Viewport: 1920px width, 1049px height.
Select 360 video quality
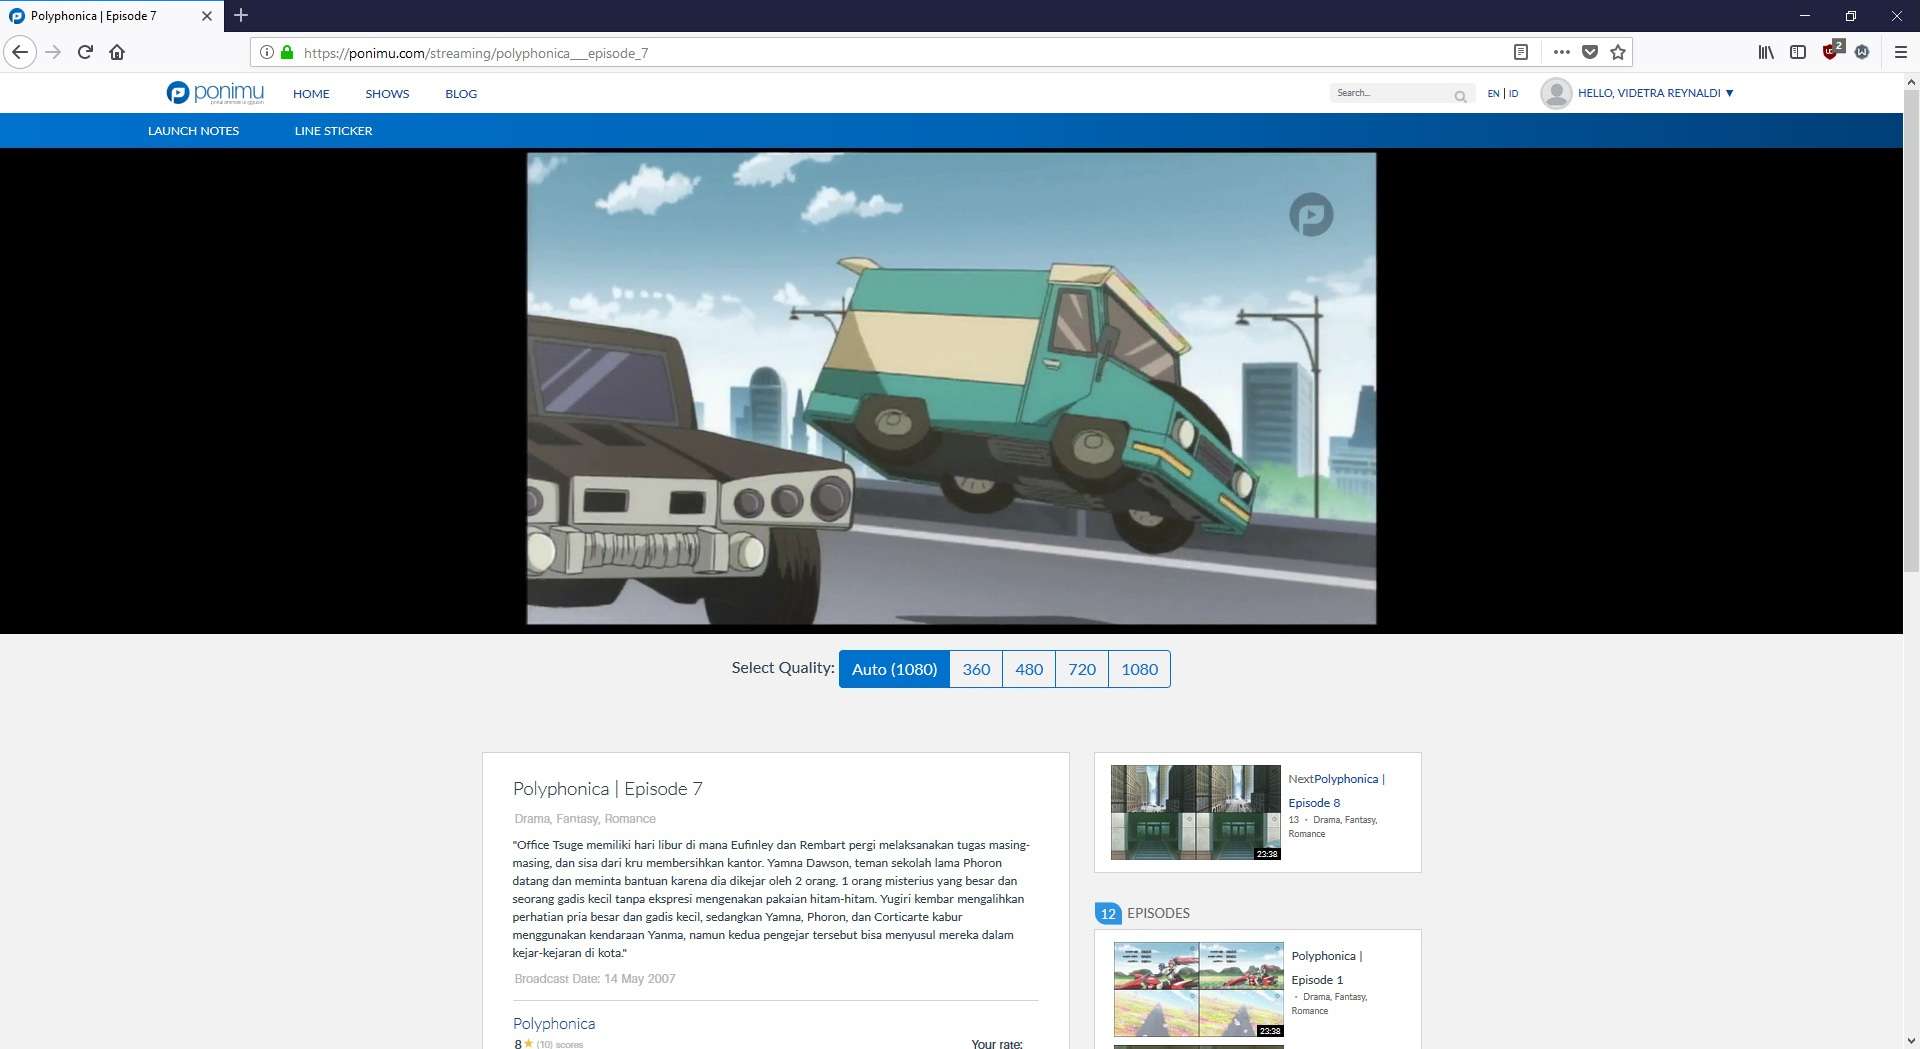[x=976, y=669]
